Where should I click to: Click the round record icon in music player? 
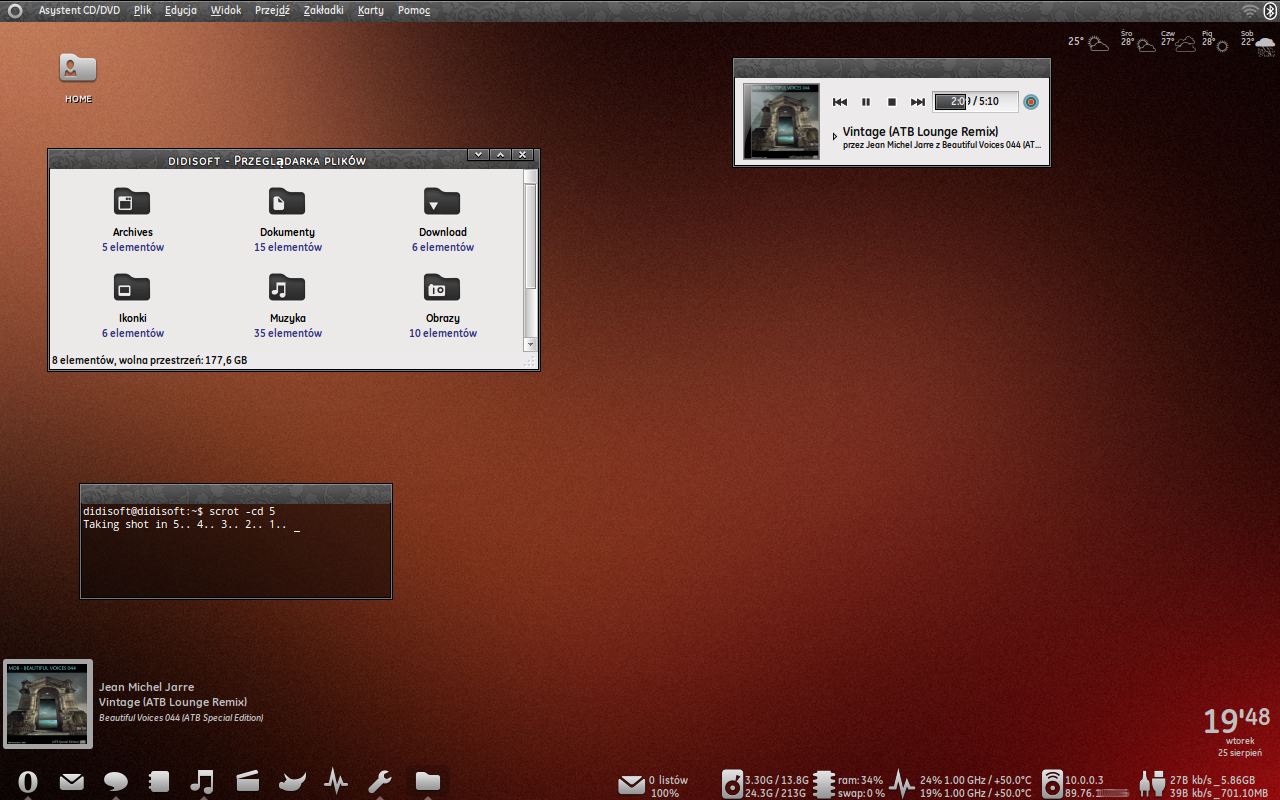pos(1031,102)
